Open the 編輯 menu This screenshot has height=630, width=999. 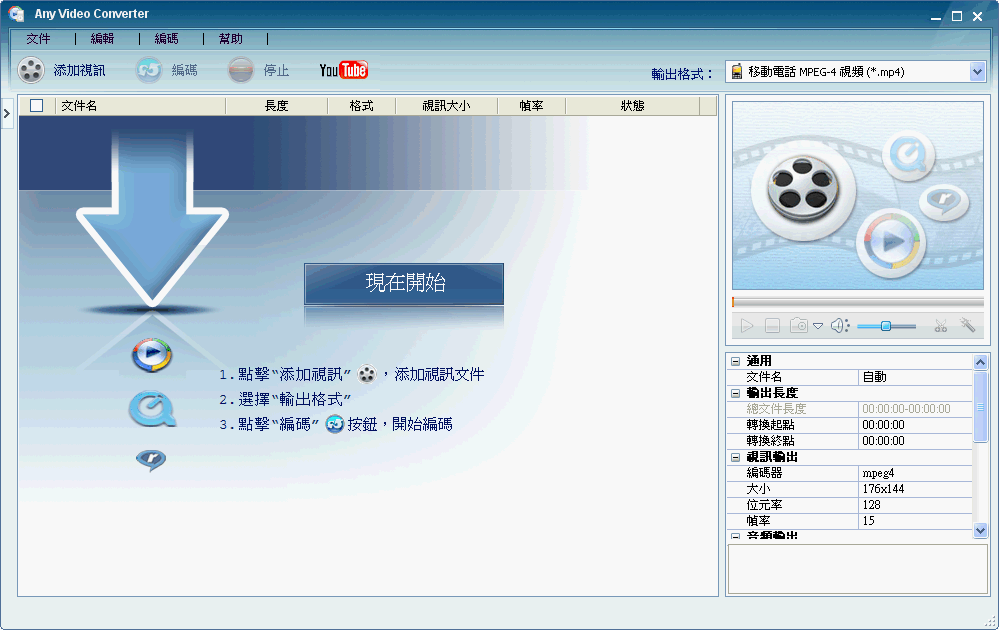tap(103, 39)
